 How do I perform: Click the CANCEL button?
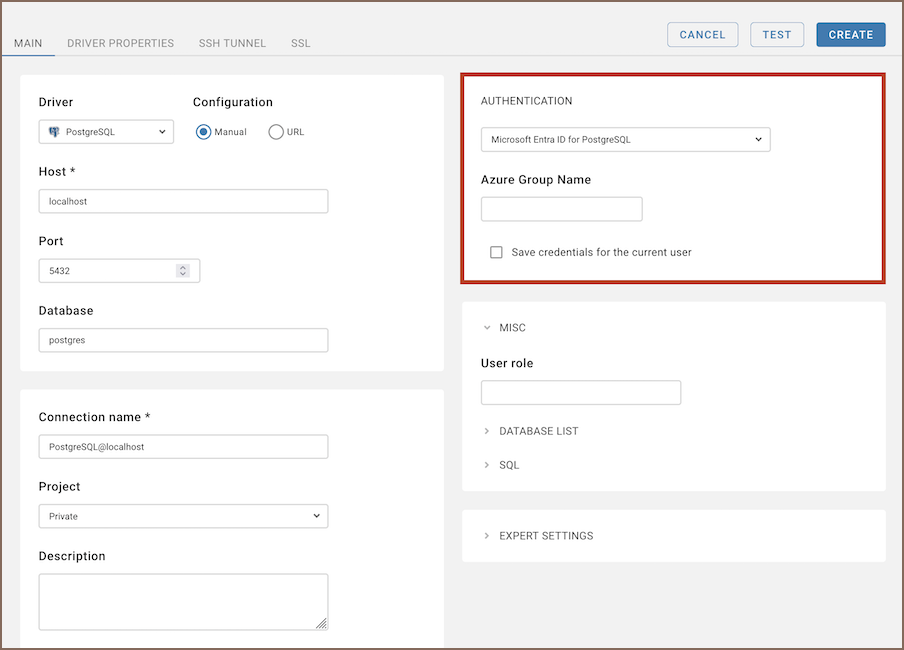pyautogui.click(x=702, y=34)
